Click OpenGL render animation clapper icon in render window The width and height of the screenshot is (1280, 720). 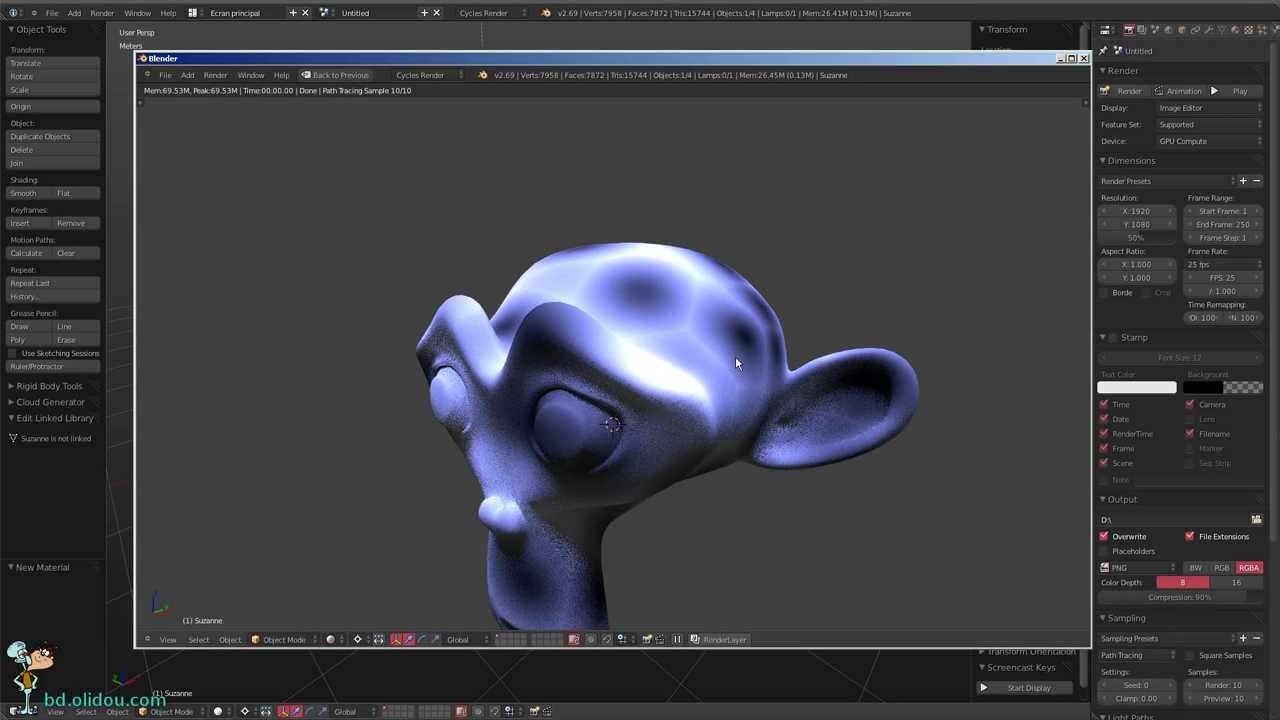pyautogui.click(x=659, y=640)
